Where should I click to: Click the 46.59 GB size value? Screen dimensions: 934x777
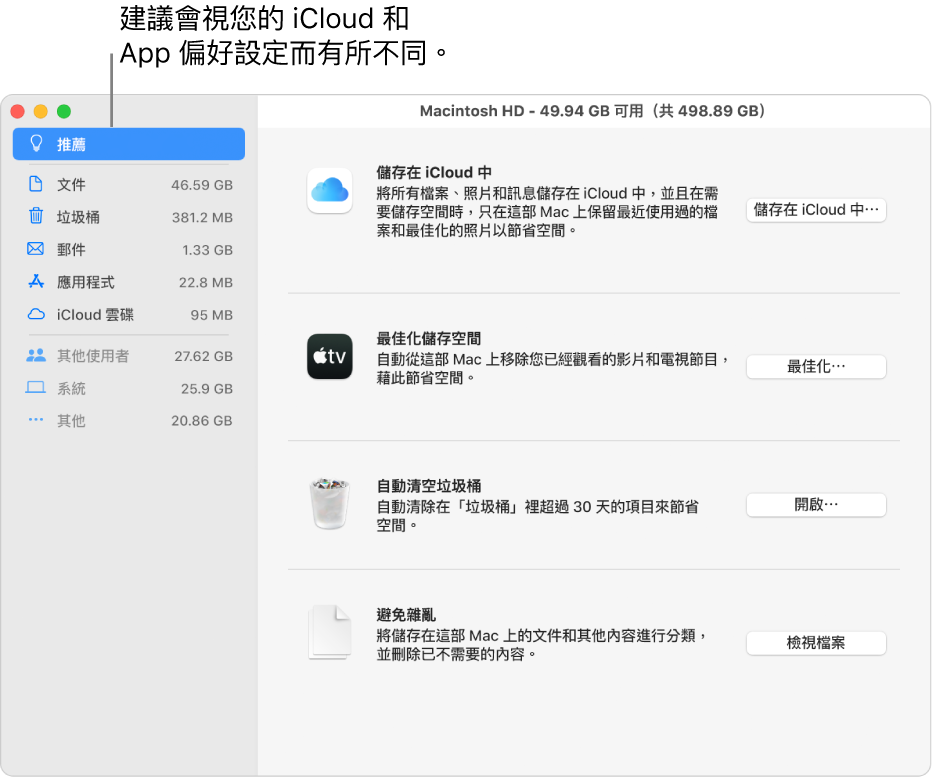202,185
